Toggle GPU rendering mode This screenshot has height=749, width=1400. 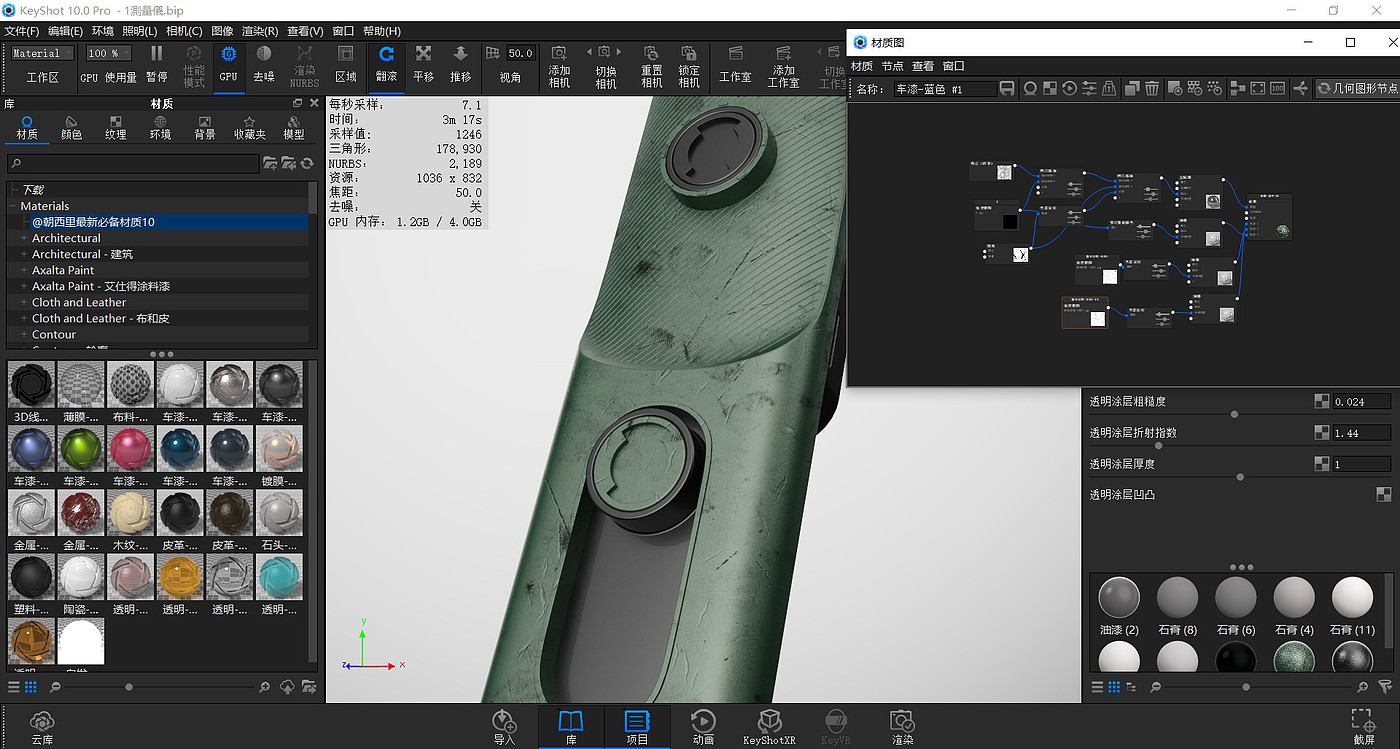click(228, 62)
